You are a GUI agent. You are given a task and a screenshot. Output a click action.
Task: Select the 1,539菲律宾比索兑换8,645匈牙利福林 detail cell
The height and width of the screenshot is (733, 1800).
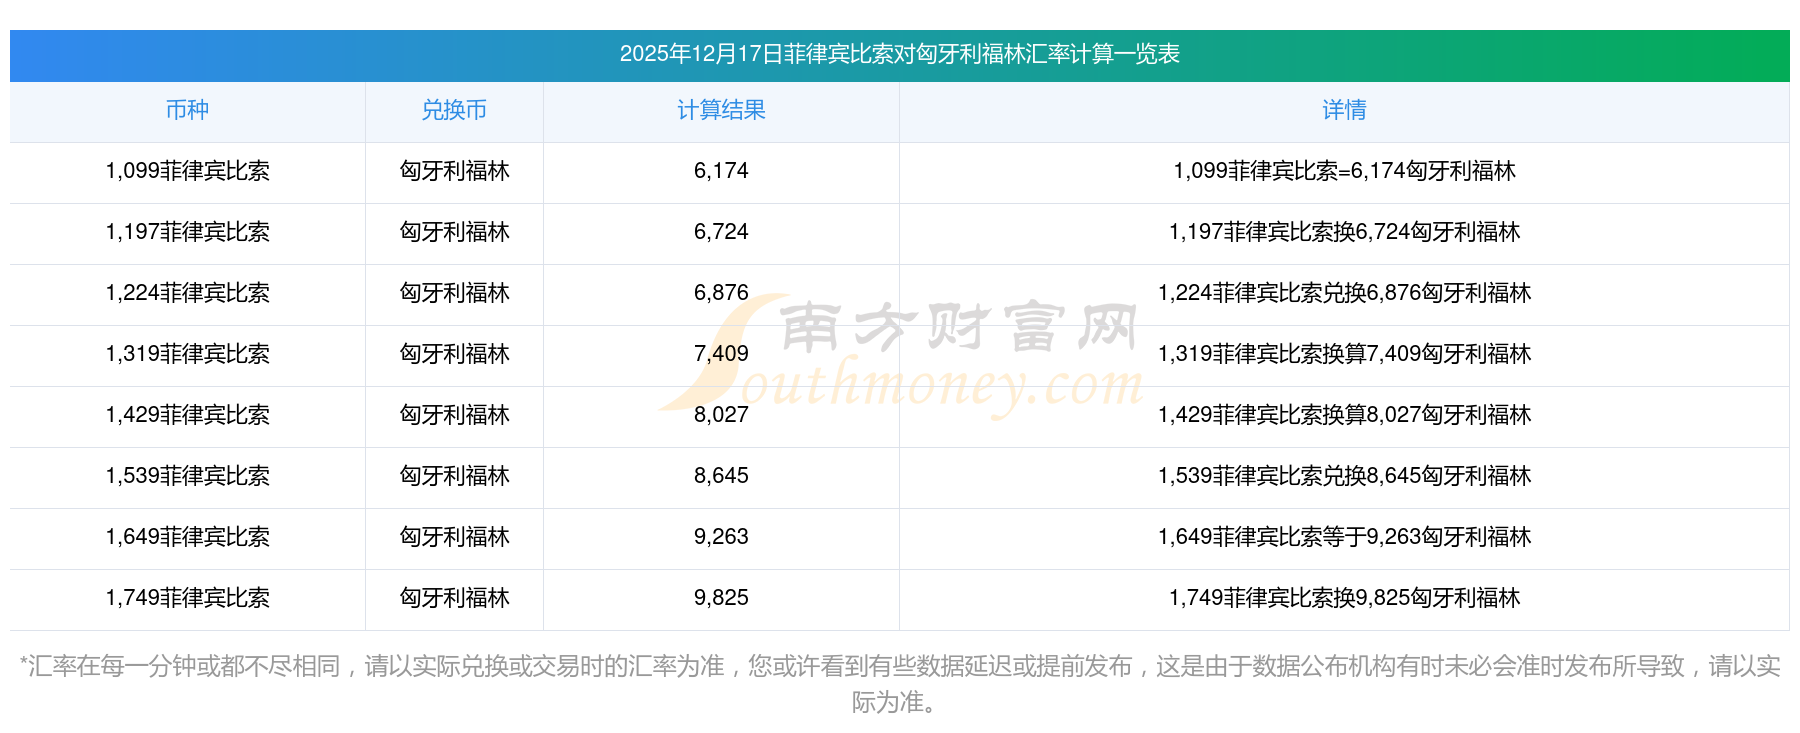(x=1344, y=476)
